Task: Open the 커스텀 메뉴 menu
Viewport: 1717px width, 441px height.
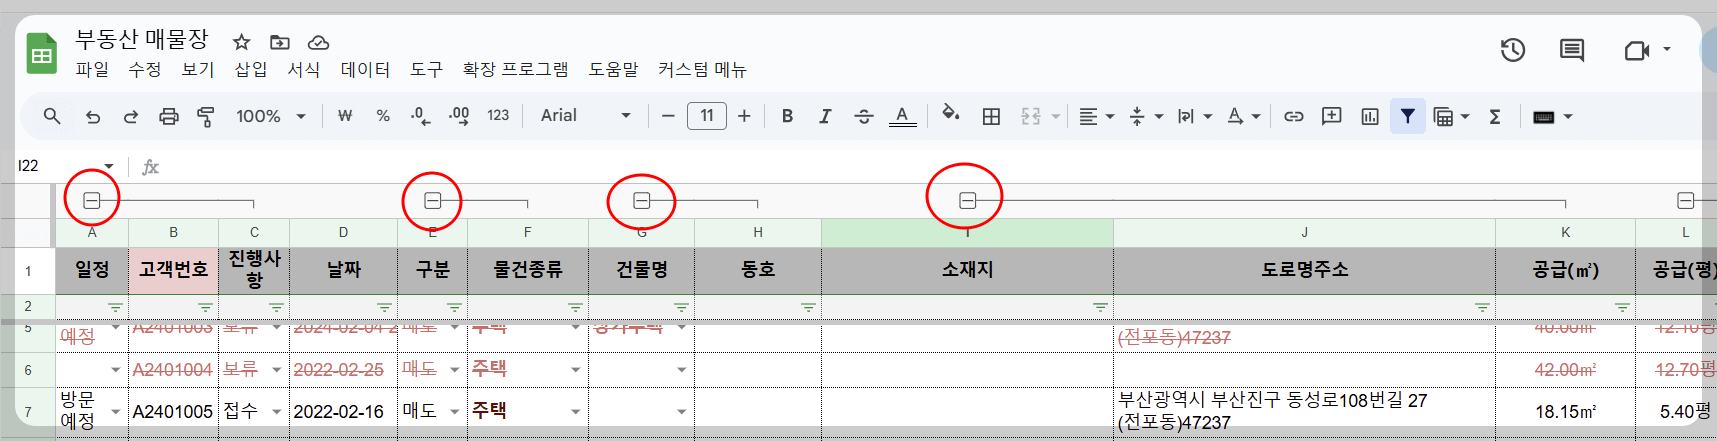Action: click(702, 69)
